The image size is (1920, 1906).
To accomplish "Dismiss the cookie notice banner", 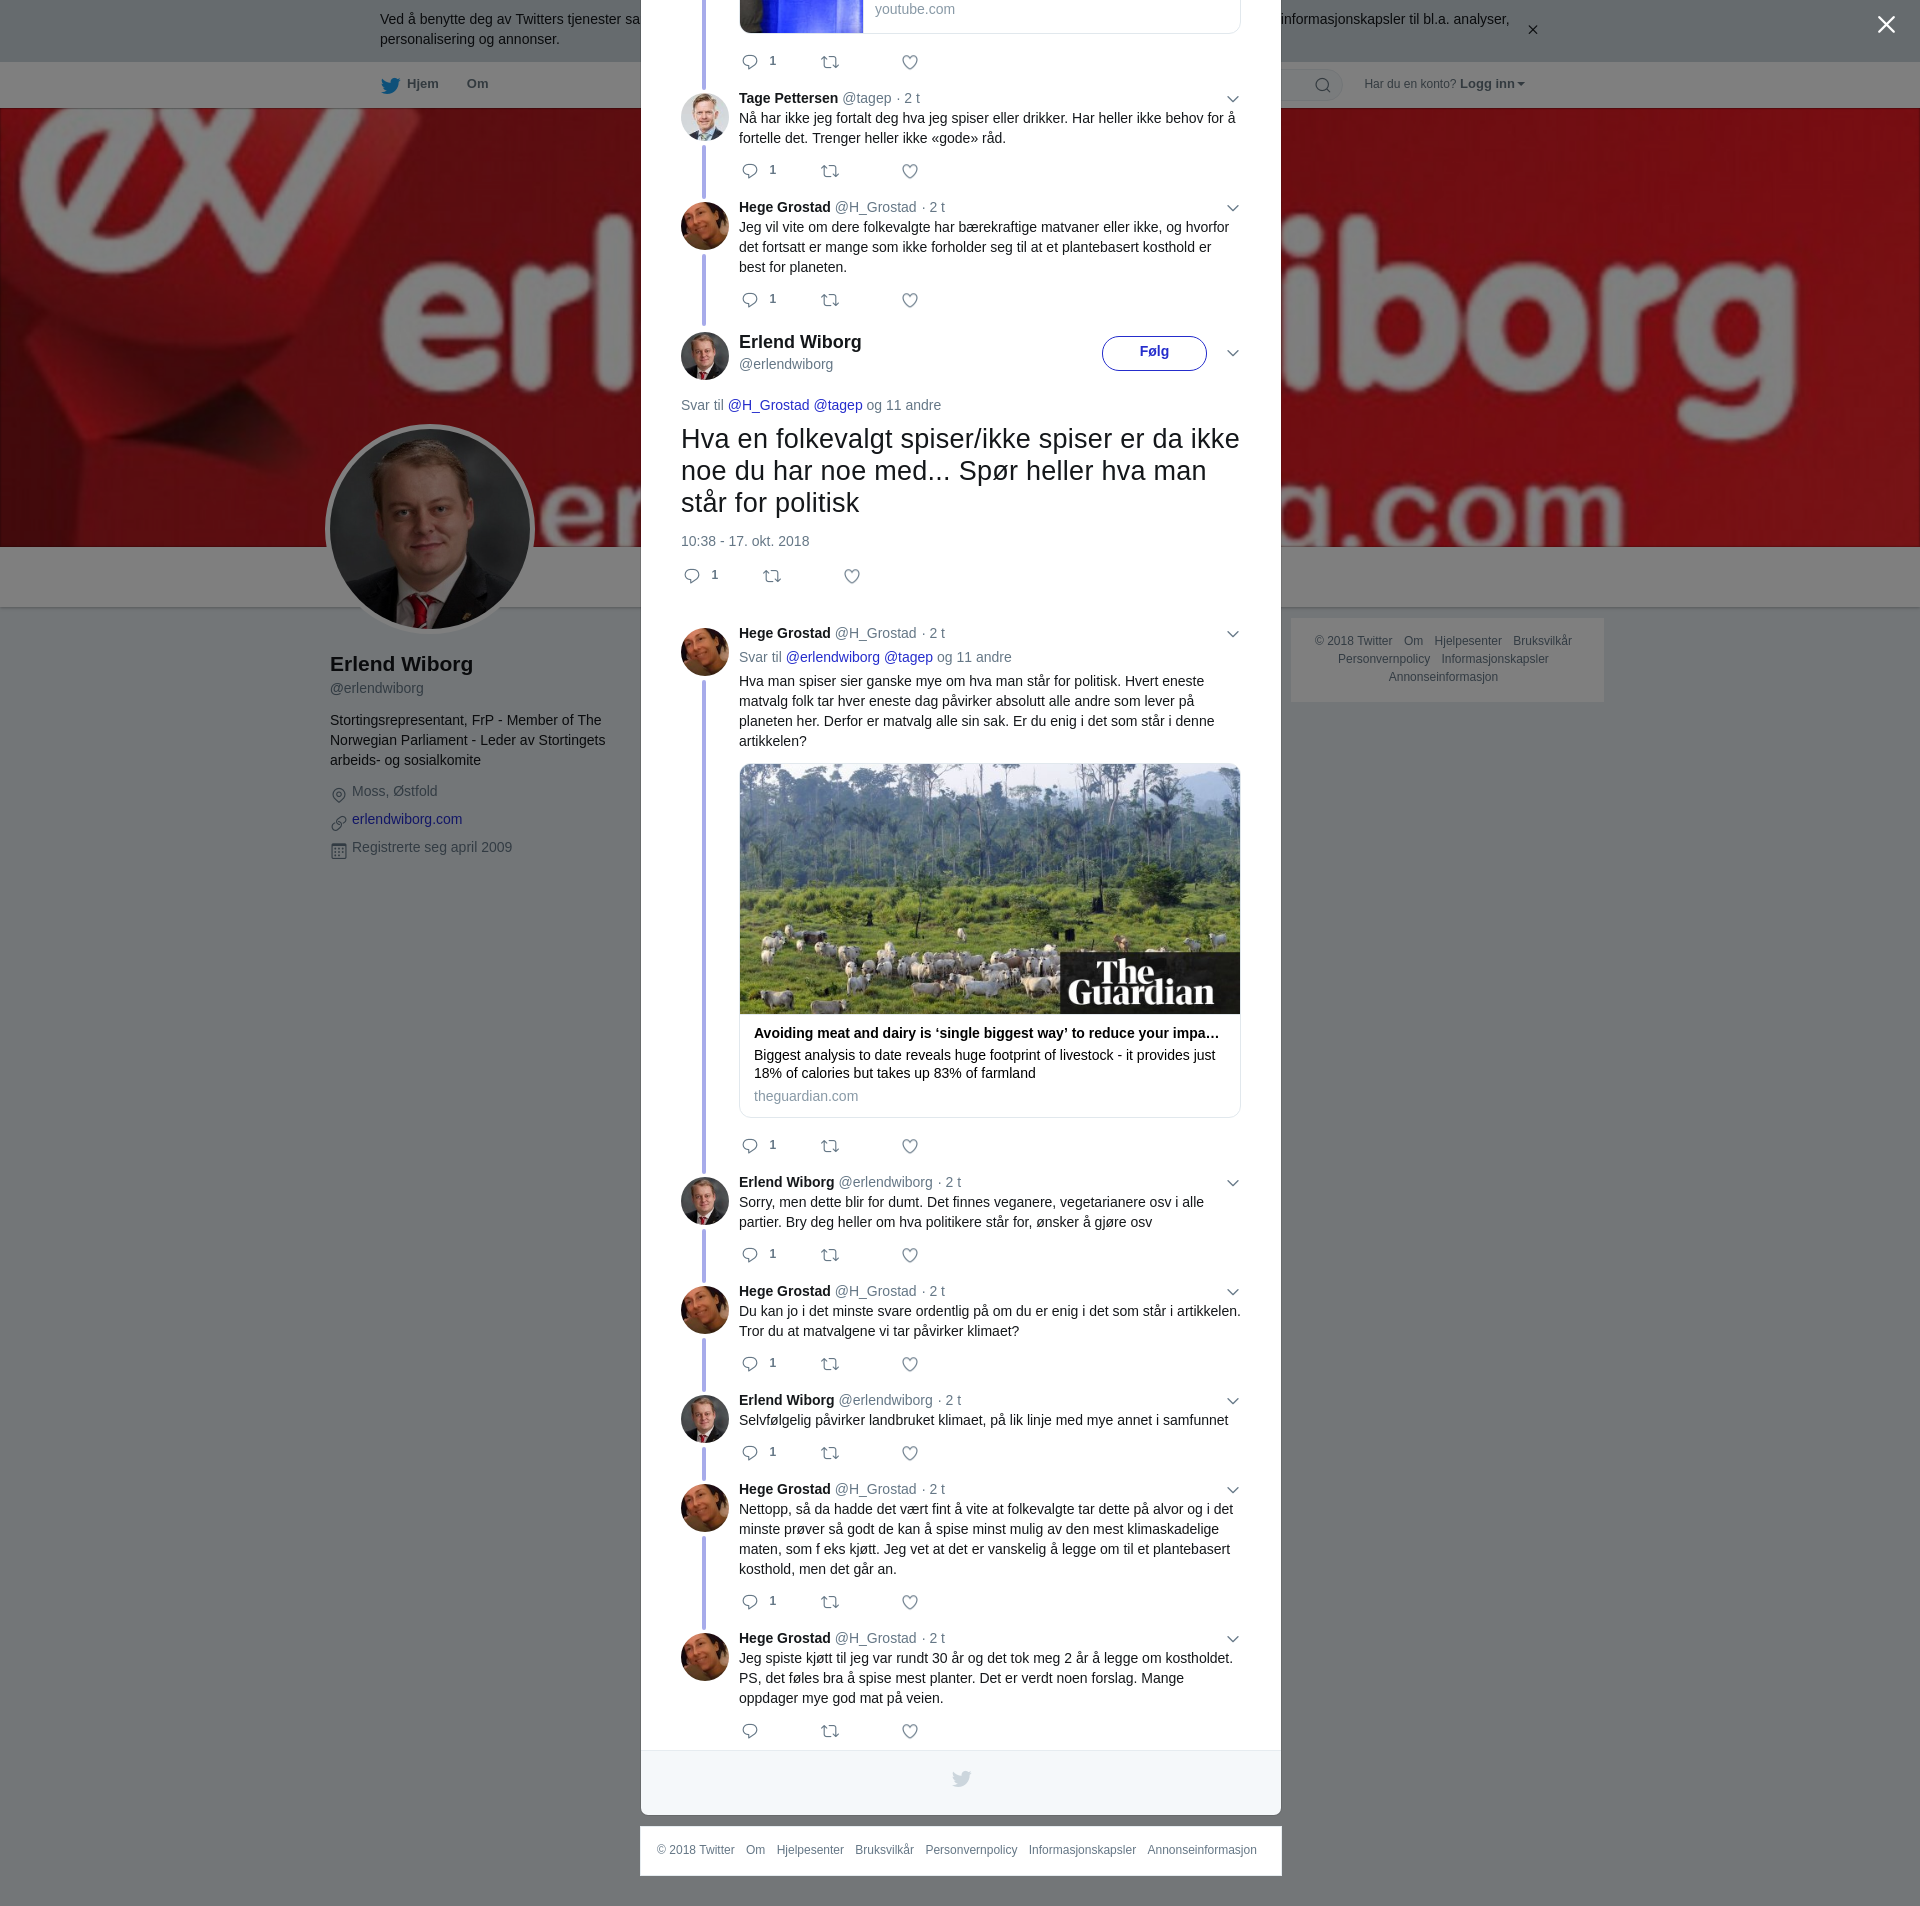I will tap(1532, 30).
